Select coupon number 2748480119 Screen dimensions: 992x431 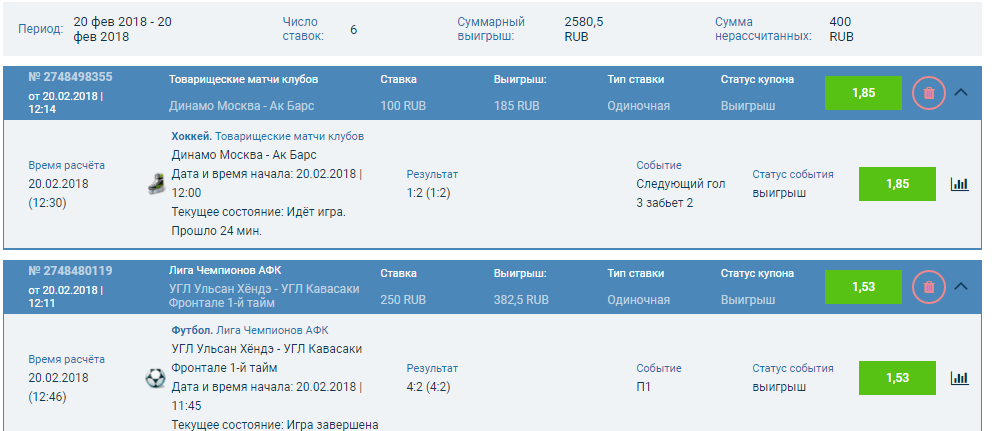[70, 271]
